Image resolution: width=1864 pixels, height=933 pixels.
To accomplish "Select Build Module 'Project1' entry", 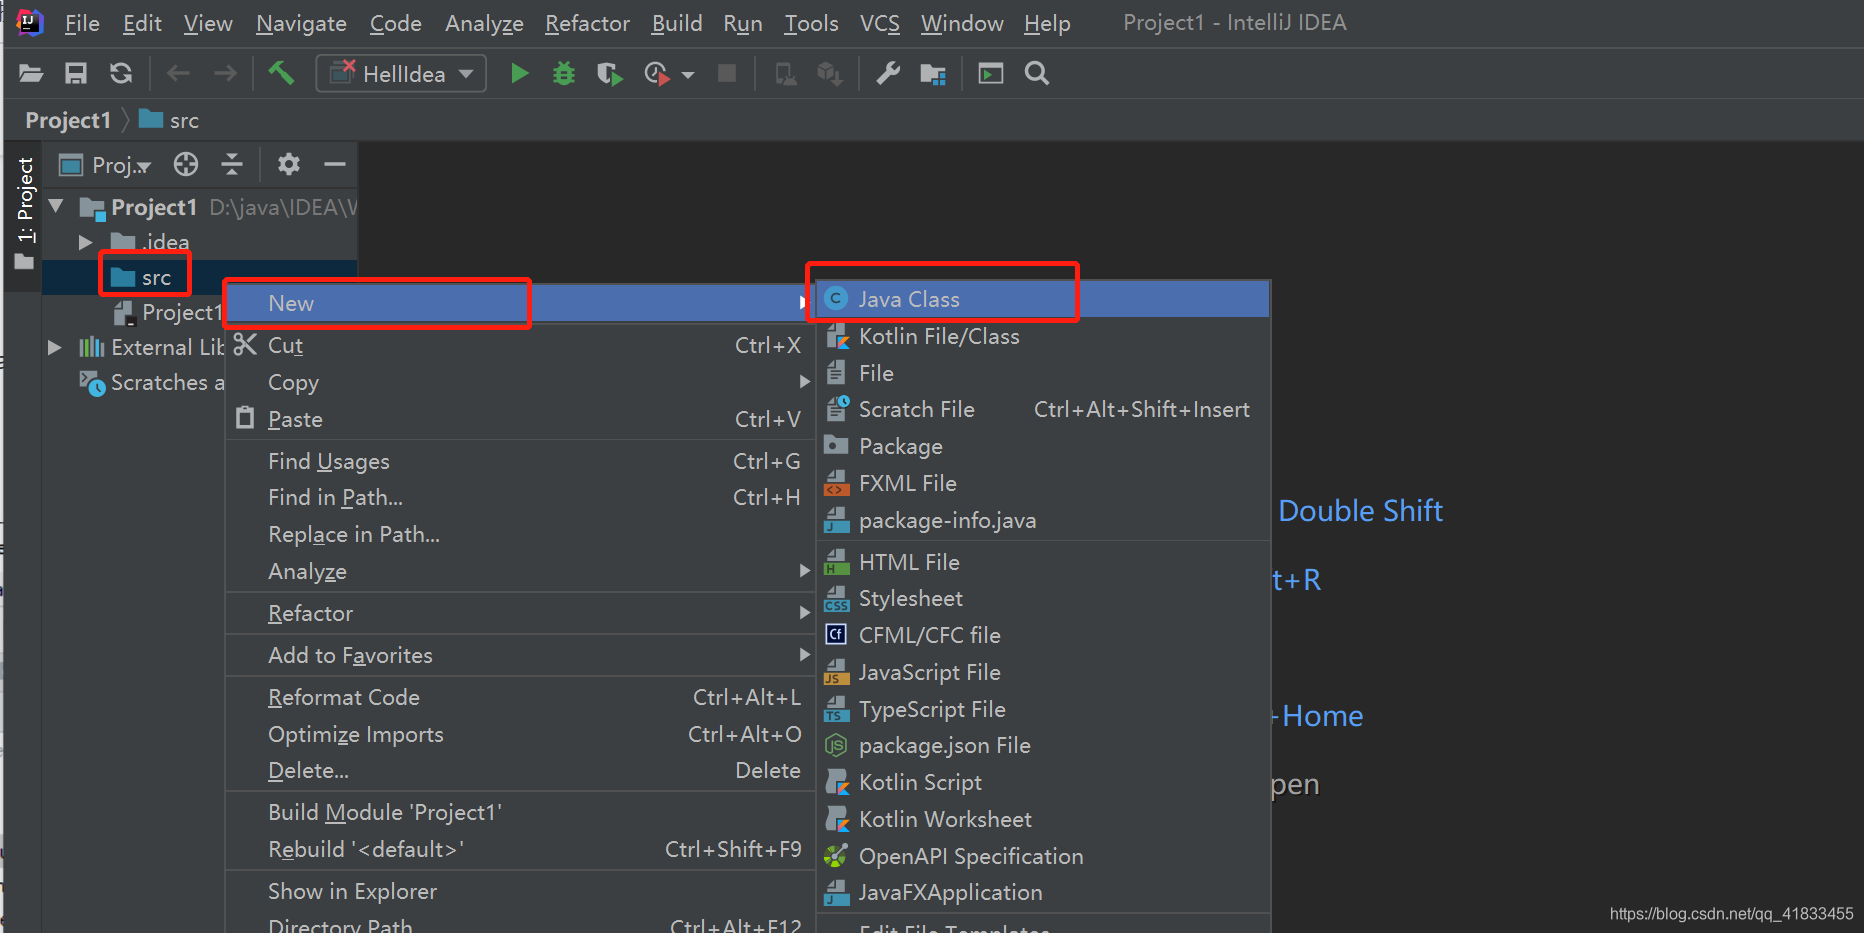I will 518,812.
